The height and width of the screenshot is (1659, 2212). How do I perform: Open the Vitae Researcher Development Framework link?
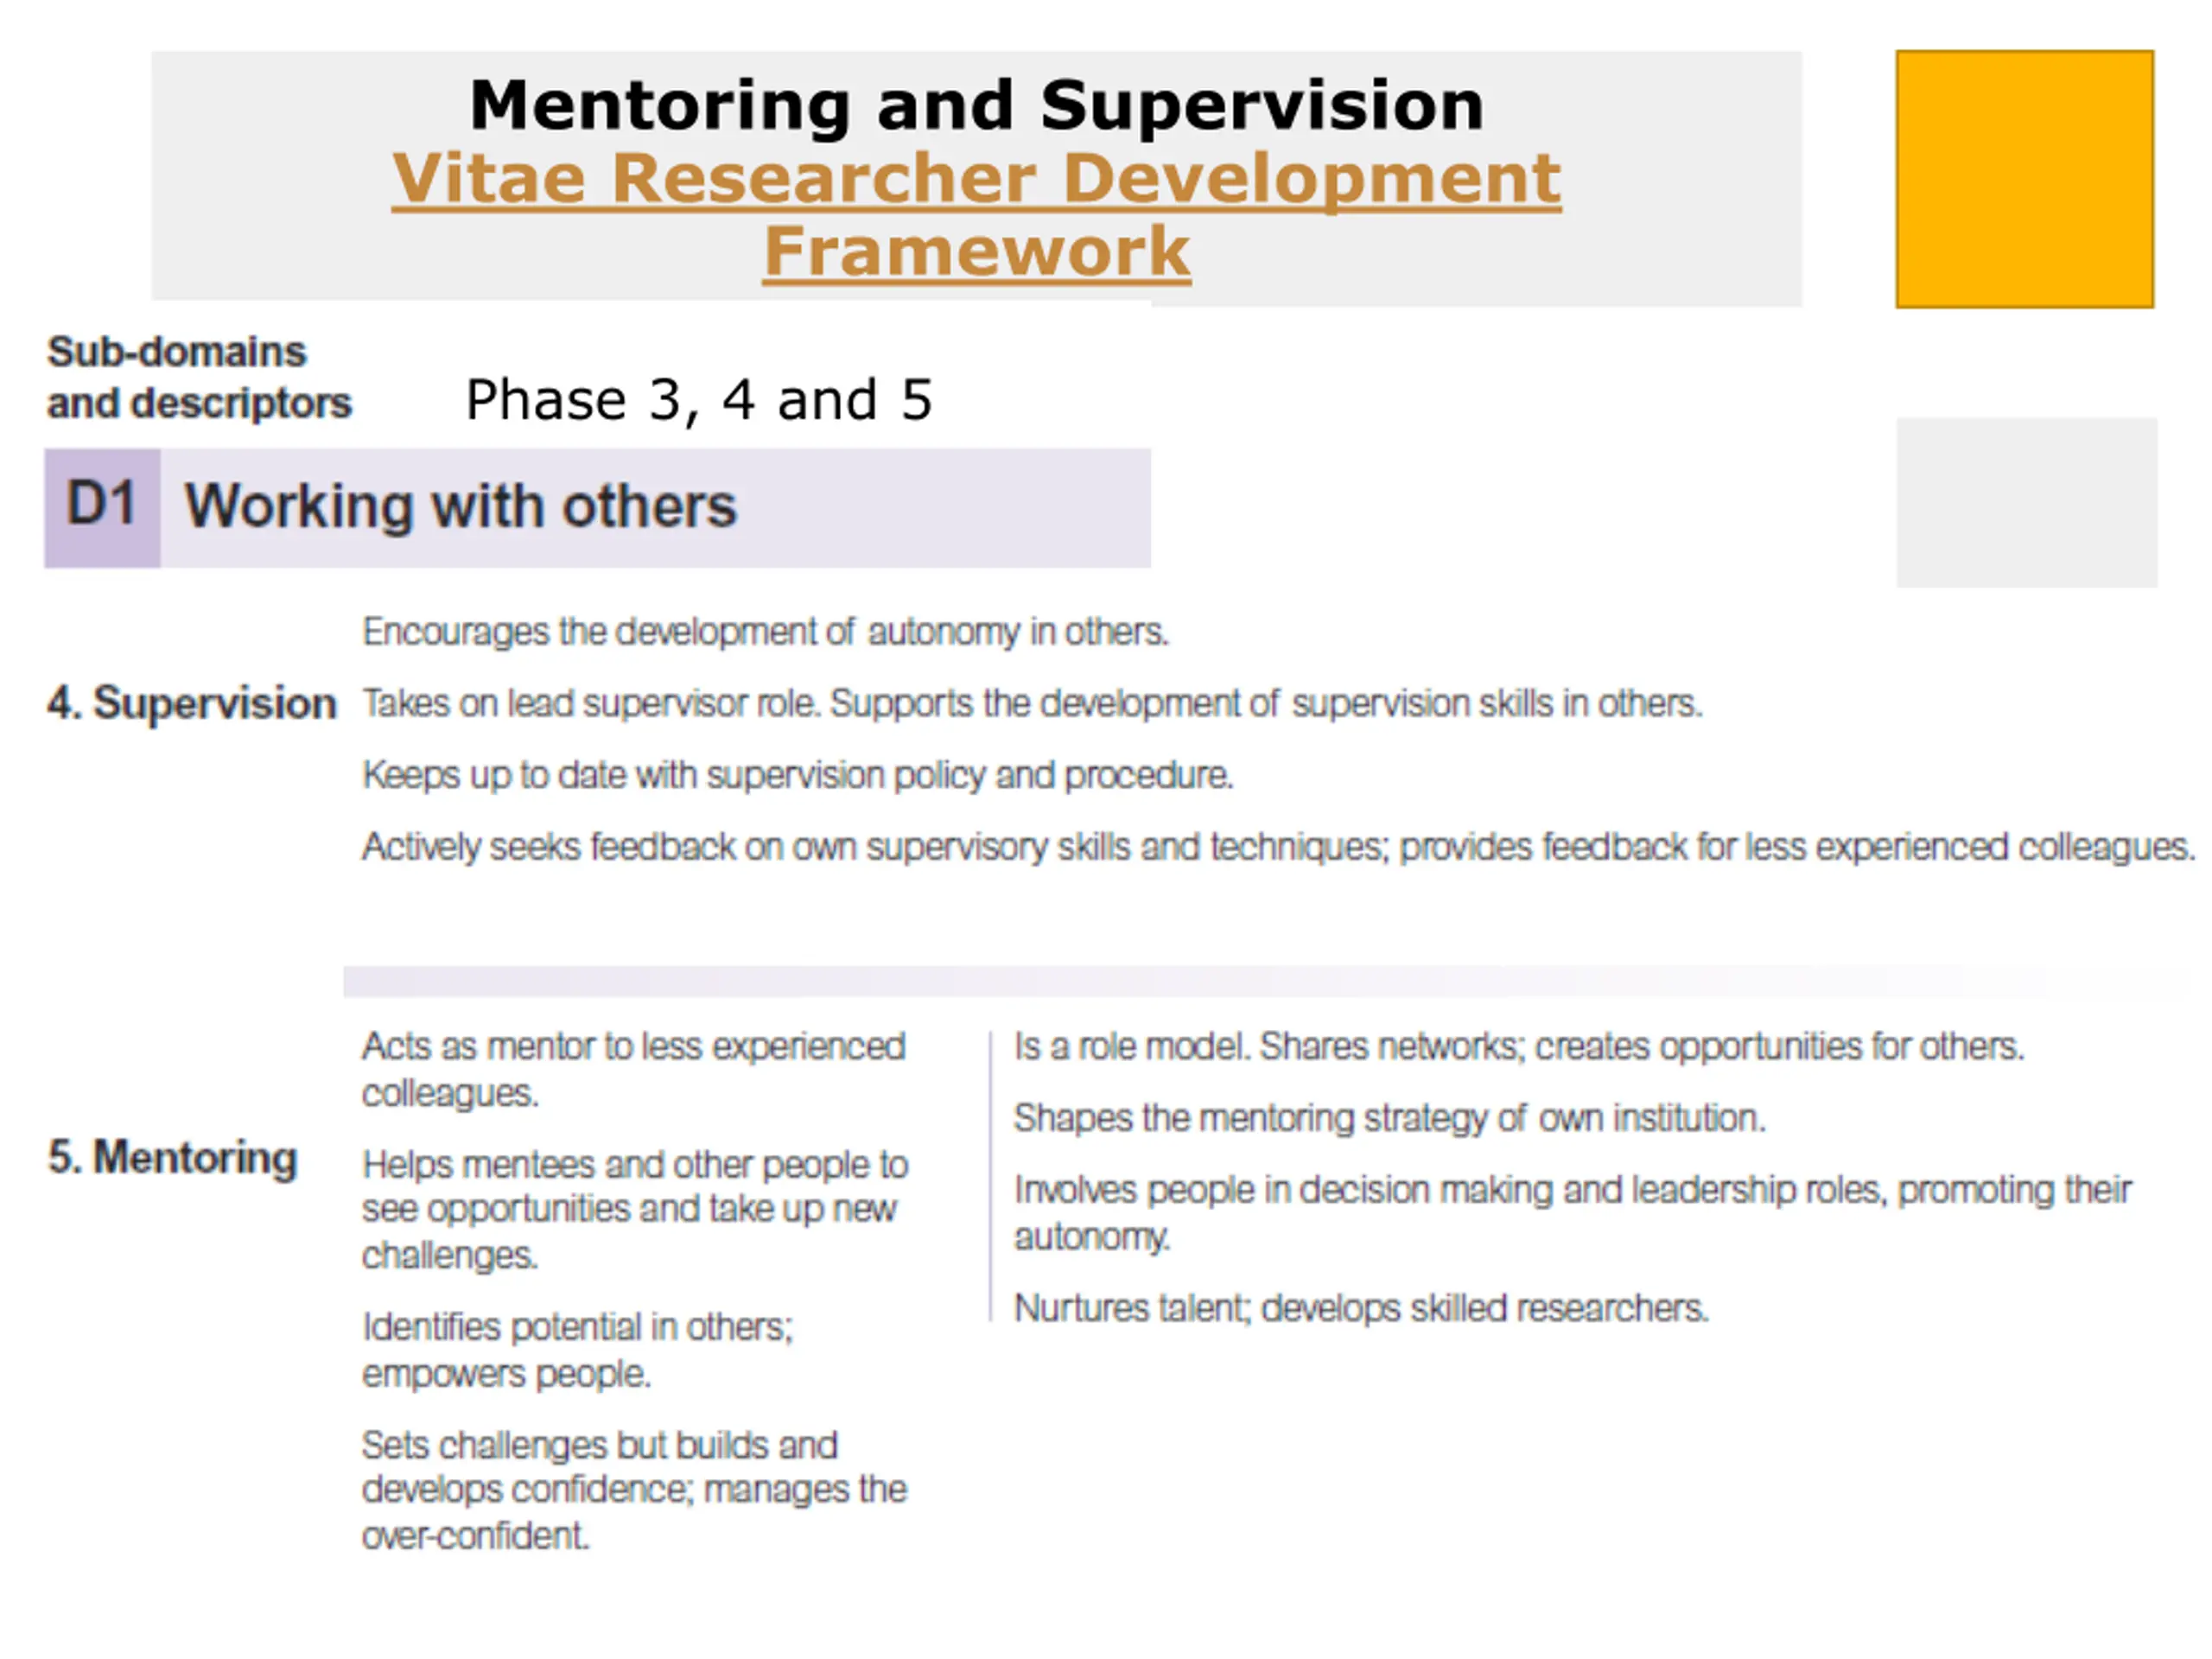pyautogui.click(x=976, y=180)
